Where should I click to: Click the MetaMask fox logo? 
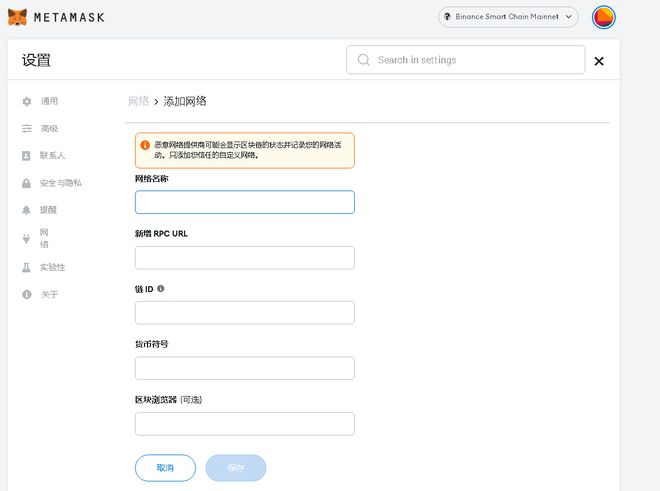pyautogui.click(x=17, y=17)
